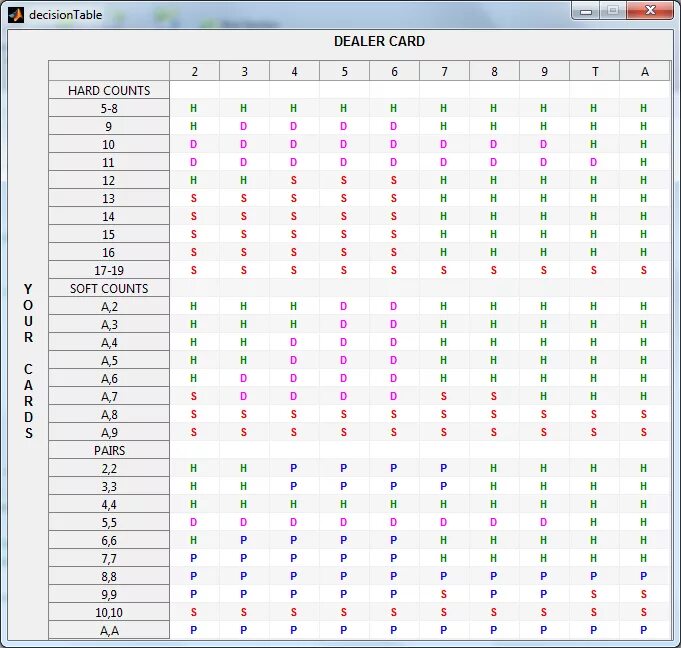This screenshot has width=681, height=648.
Task: Select the dealer card column header 6
Action: pyautogui.click(x=394, y=71)
